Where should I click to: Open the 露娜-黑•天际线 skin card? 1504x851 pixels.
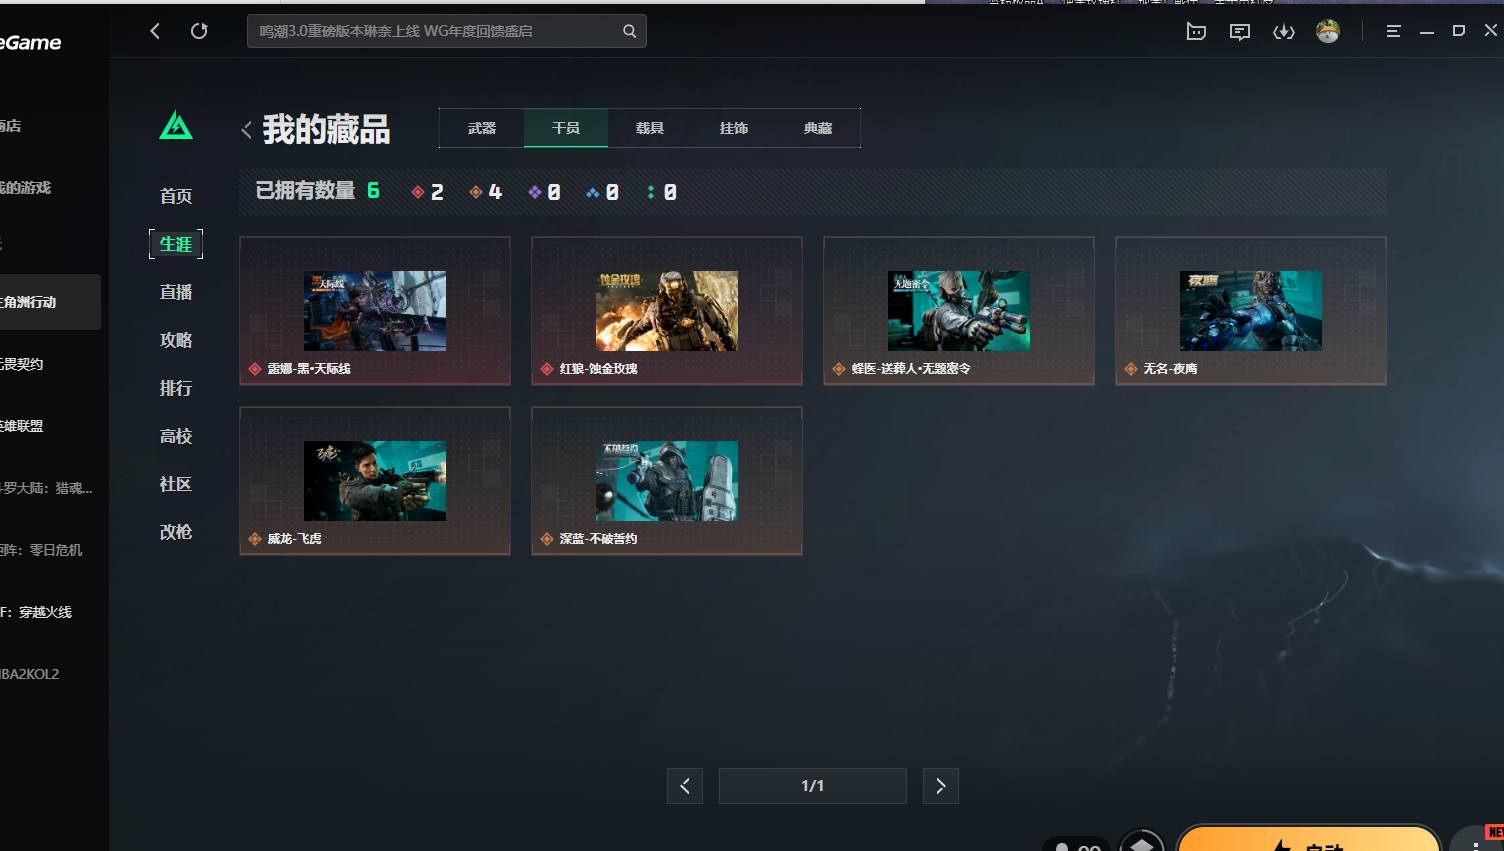[375, 311]
